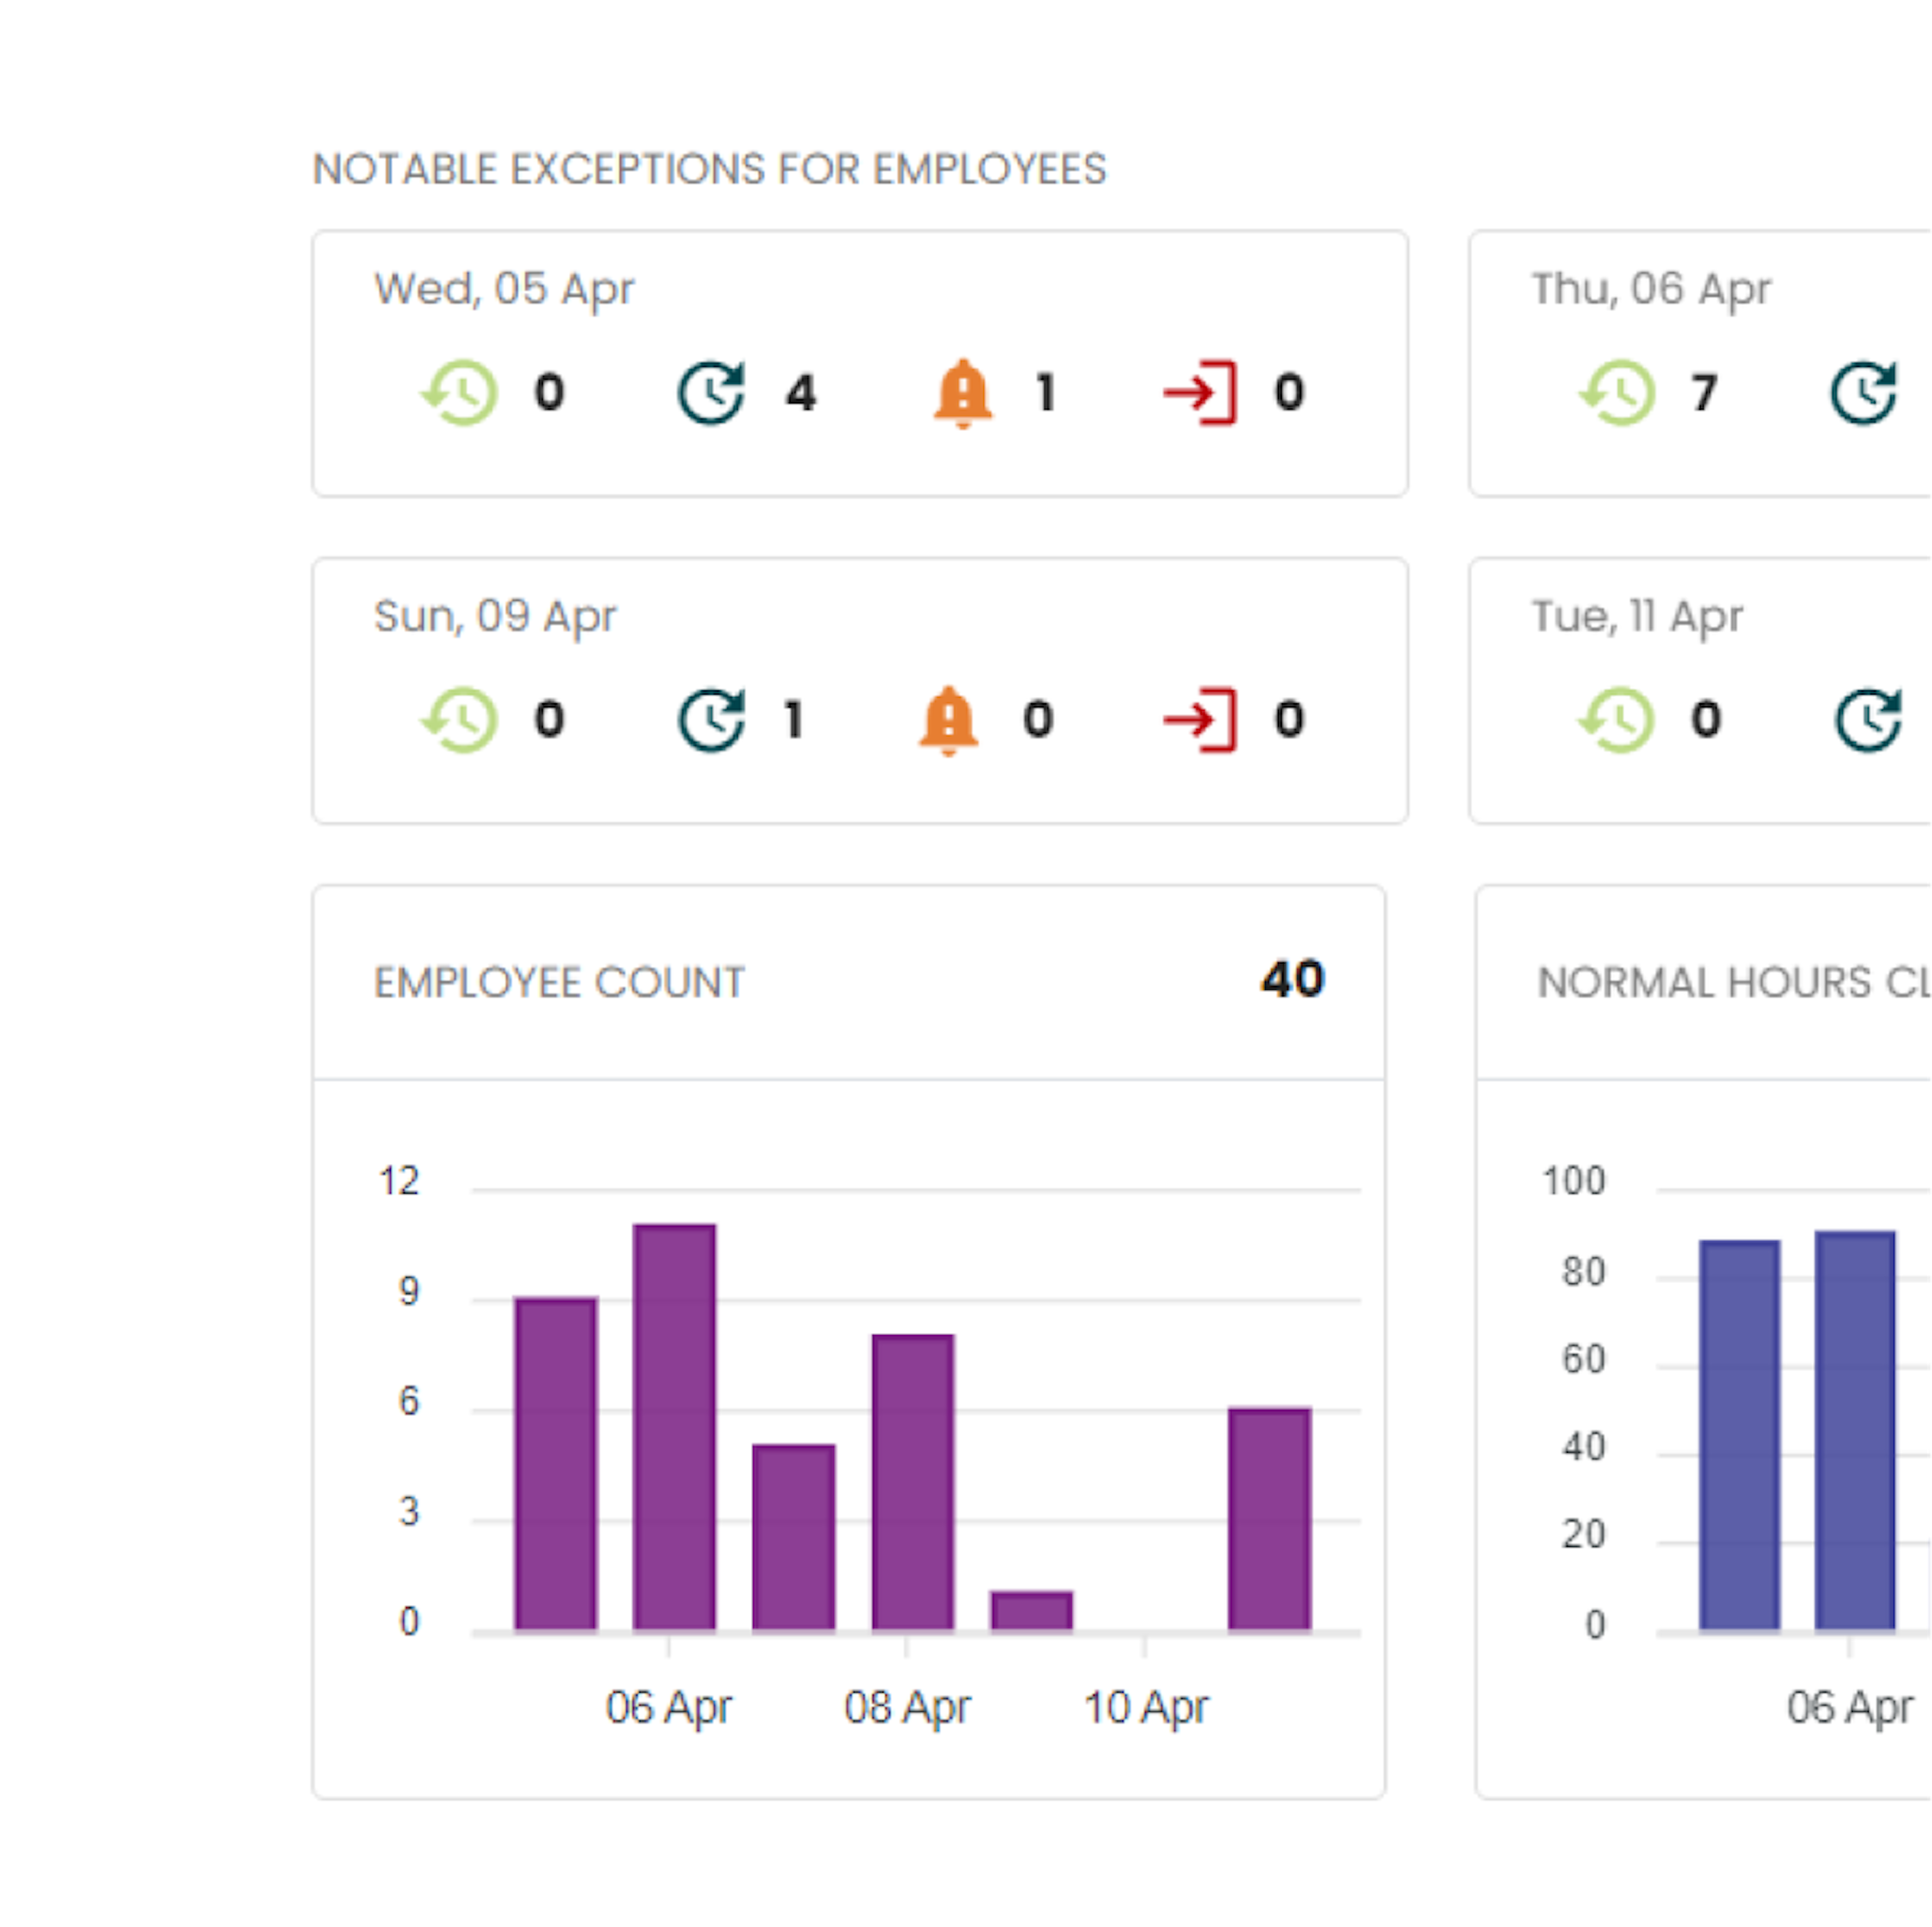Click the clock-forward count 1 in Sun, 09 Apr card
This screenshot has width=1932, height=1927.
coord(794,719)
